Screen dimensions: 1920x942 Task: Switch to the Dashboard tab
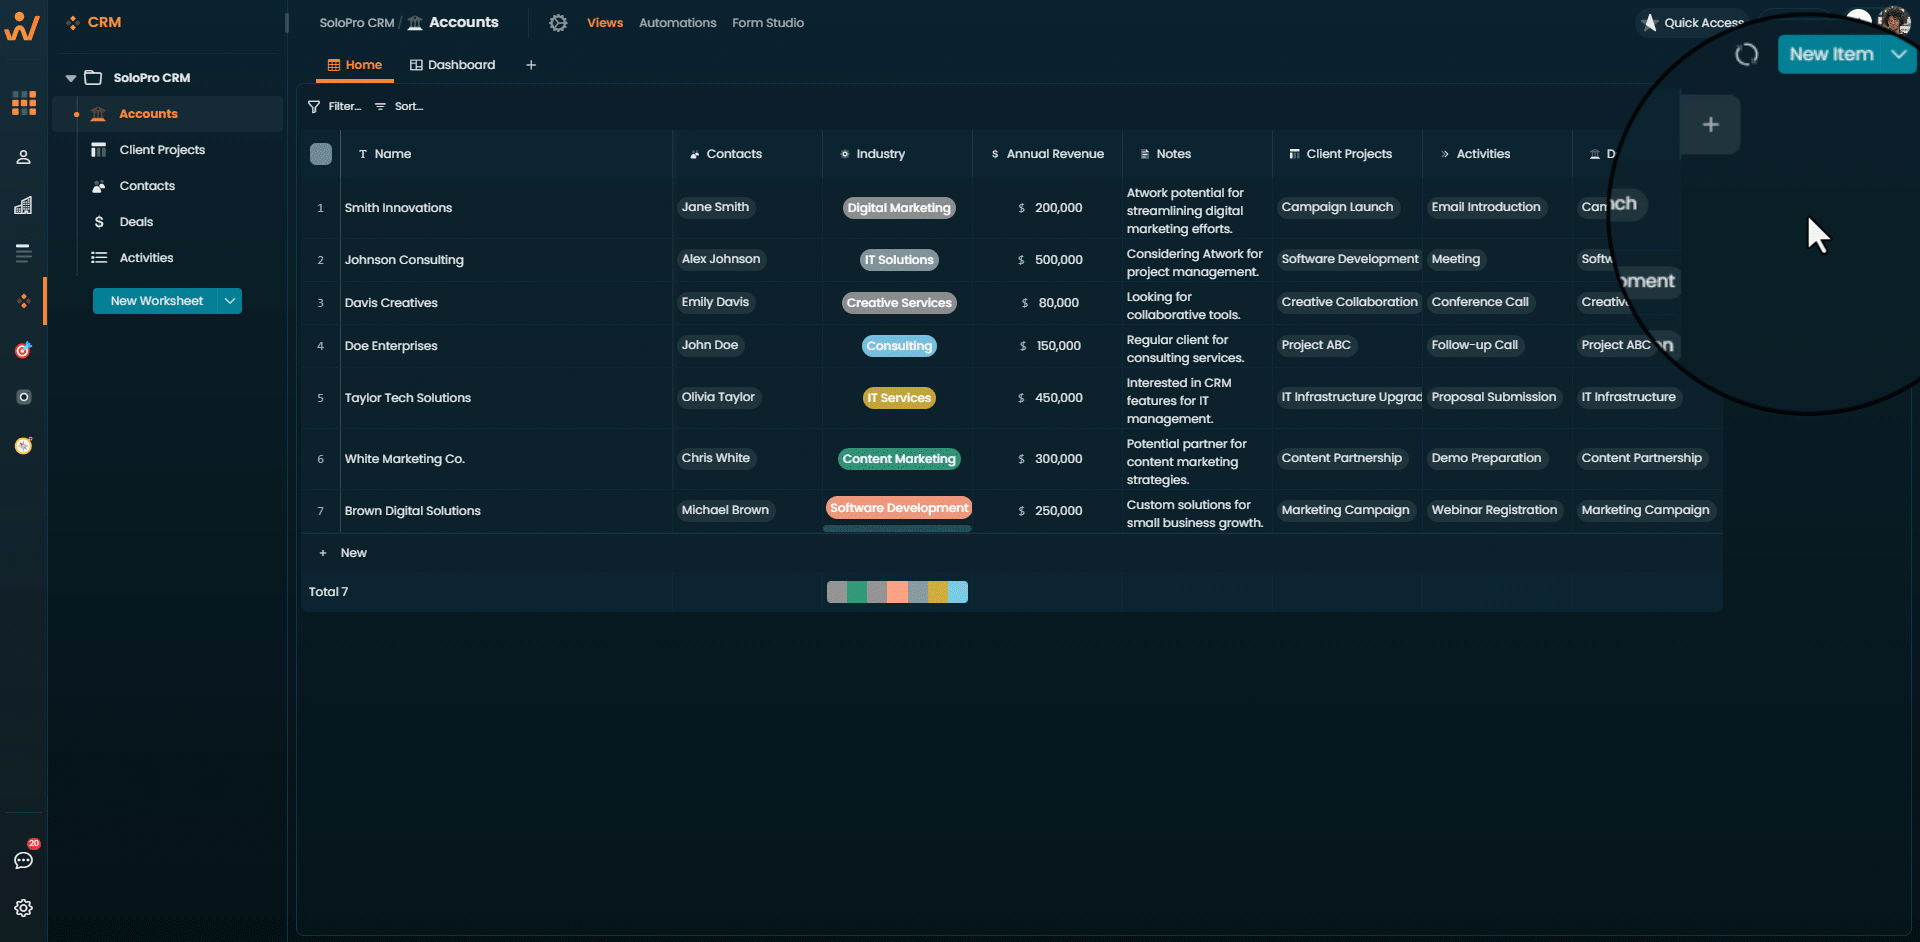tap(453, 65)
